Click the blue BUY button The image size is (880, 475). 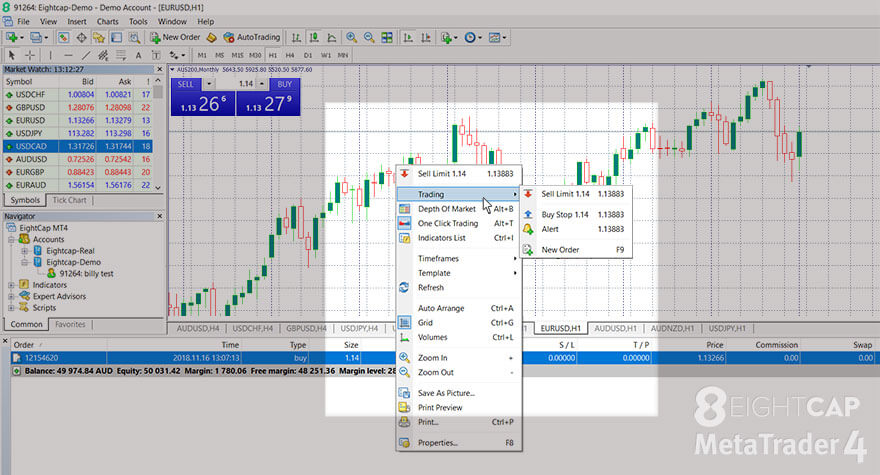coord(285,84)
